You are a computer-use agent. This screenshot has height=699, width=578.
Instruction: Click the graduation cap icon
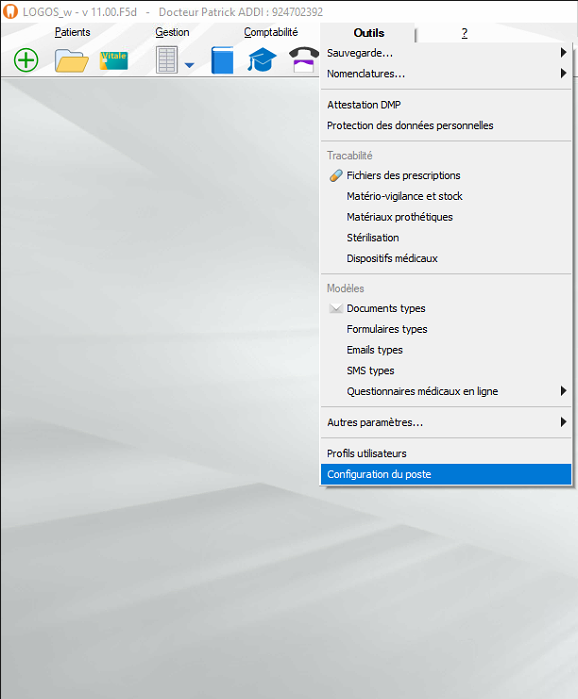point(262,60)
